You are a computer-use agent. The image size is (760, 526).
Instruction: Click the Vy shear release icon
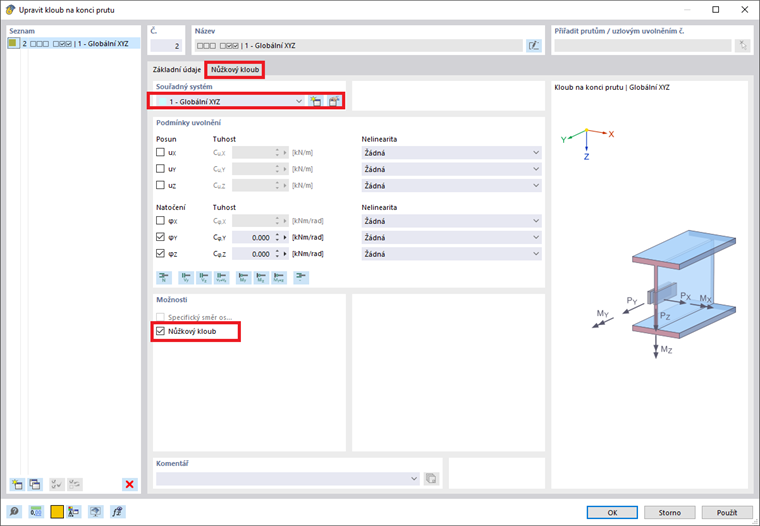pos(186,277)
